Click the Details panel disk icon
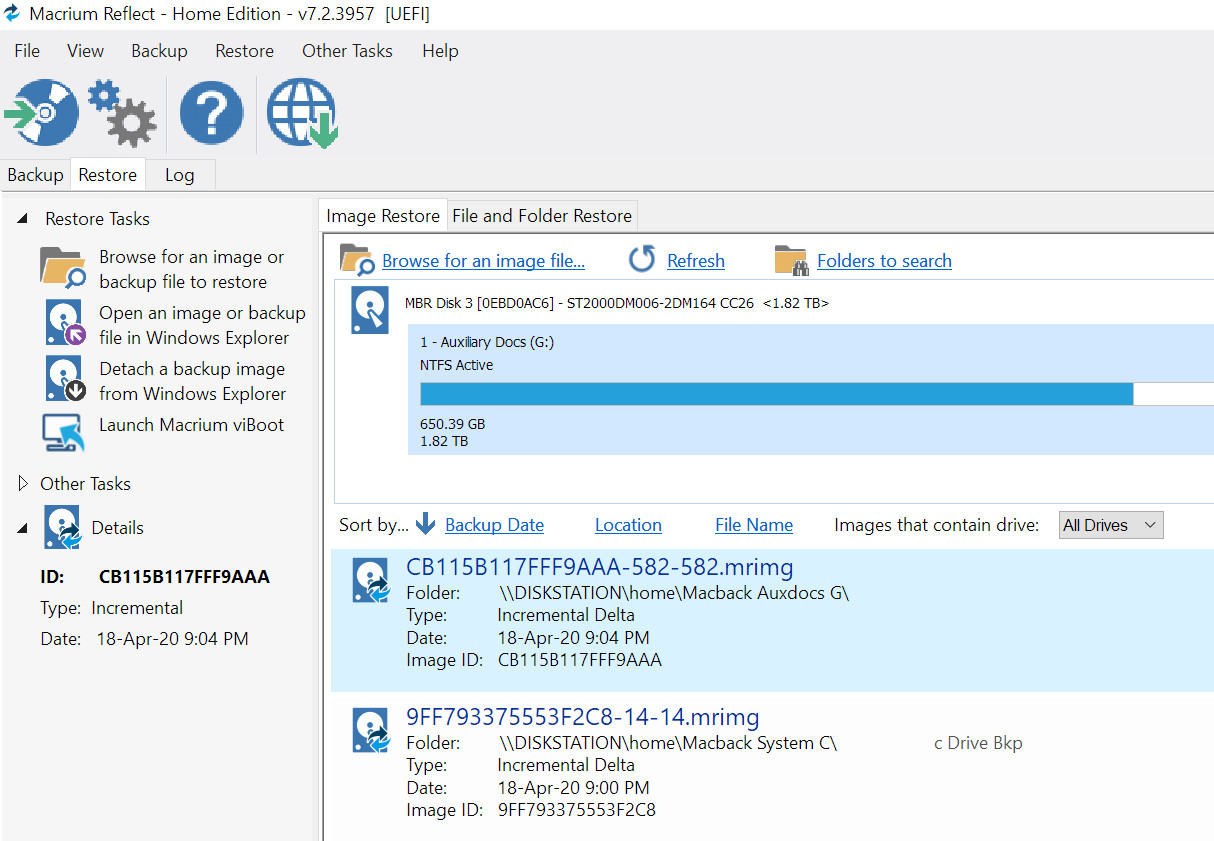Screen dimensions: 1214x841 pyautogui.click(x=62, y=527)
